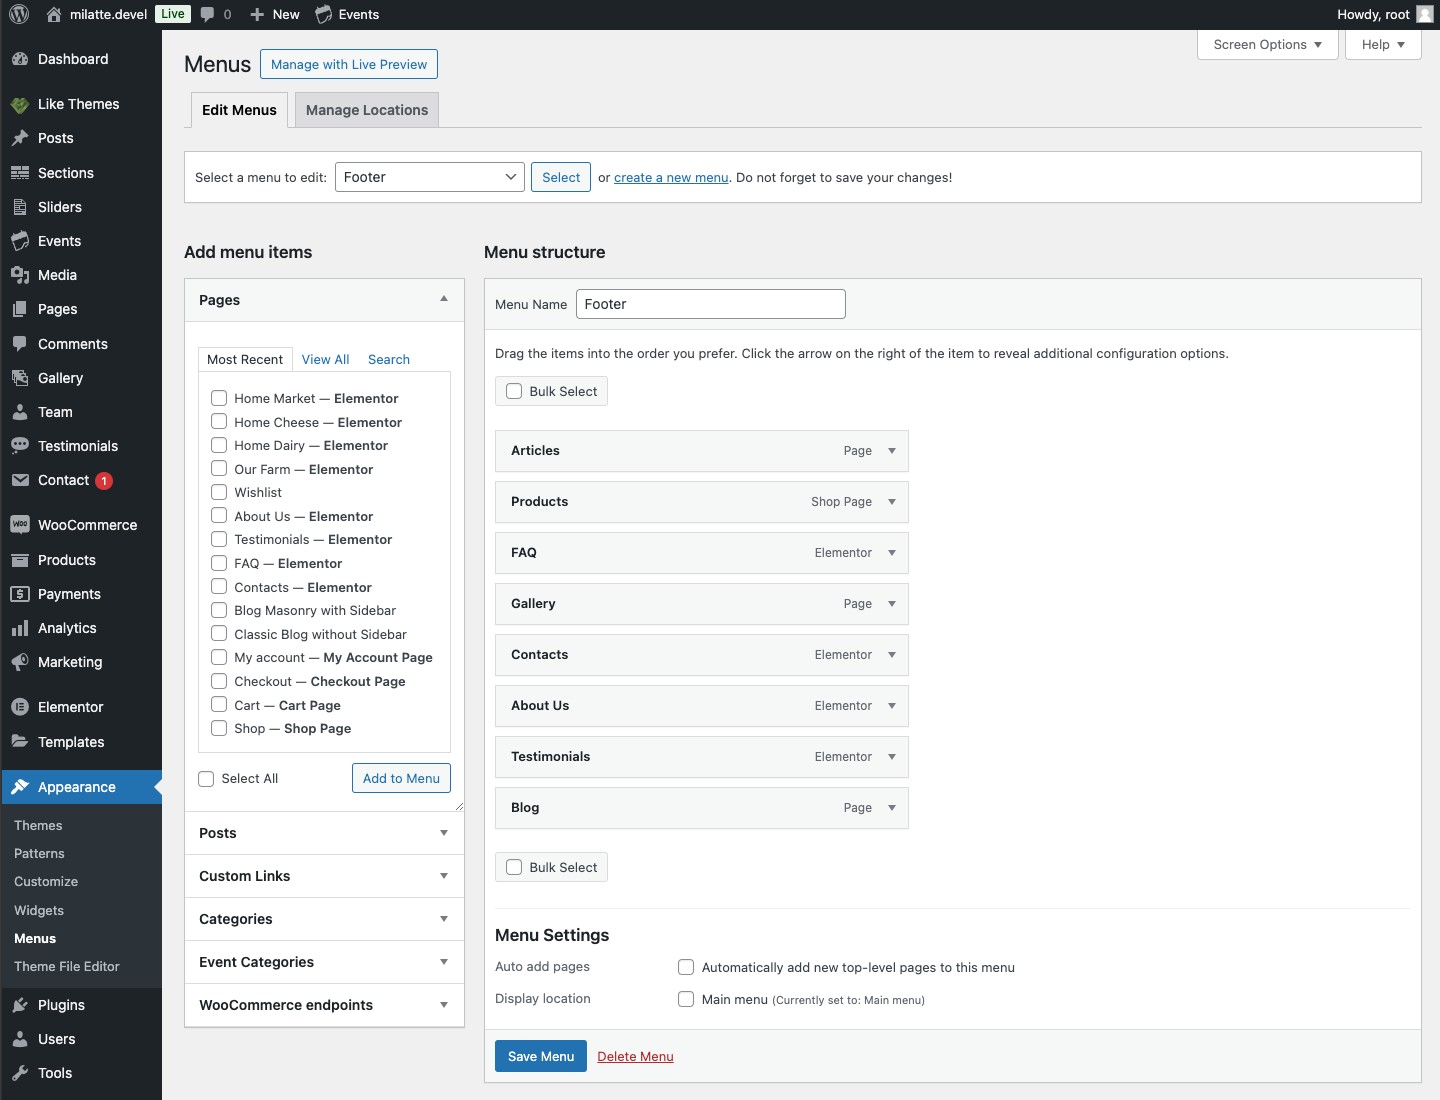This screenshot has height=1100, width=1440.
Task: Click the Analytics bar chart icon
Action: [x=20, y=628]
